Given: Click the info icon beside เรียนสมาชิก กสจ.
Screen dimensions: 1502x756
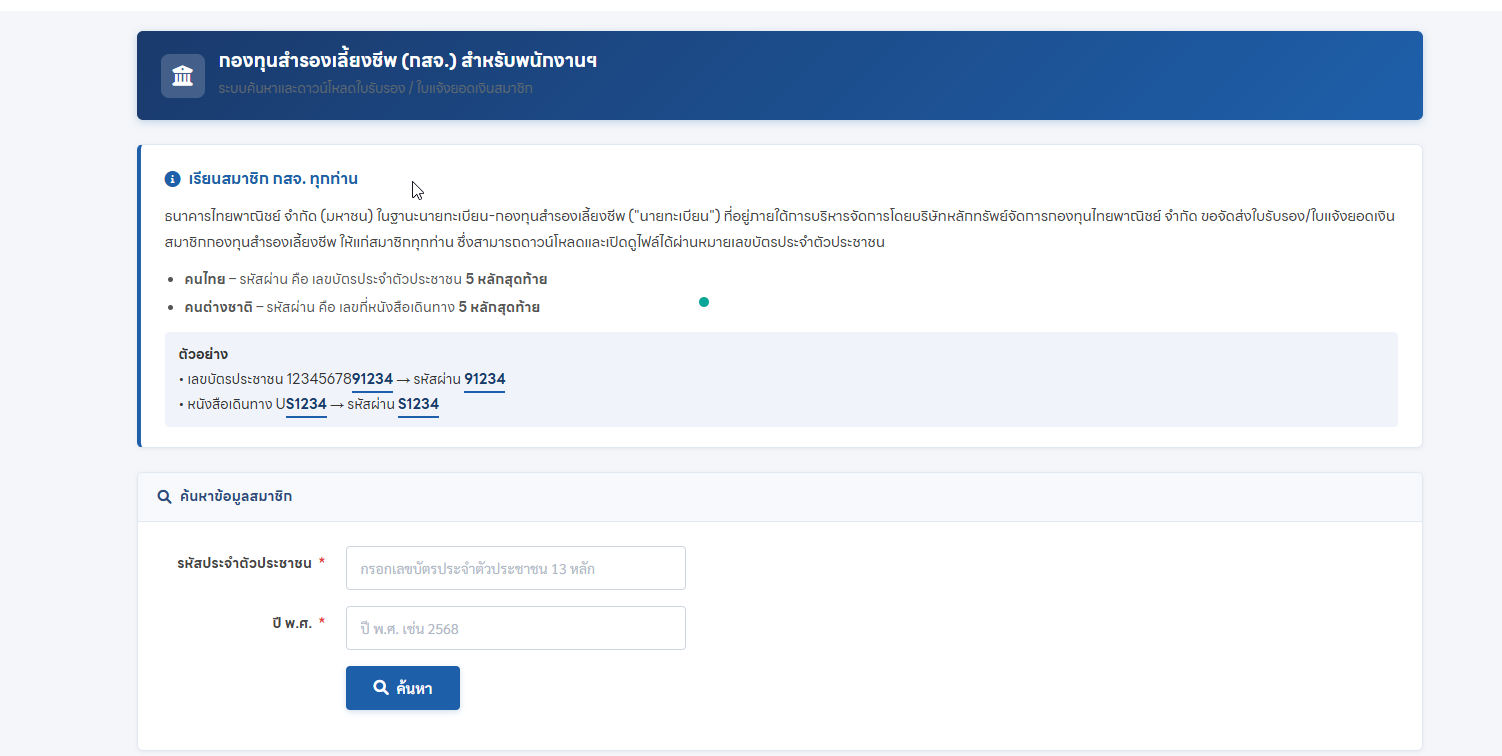Looking at the screenshot, I should (172, 179).
